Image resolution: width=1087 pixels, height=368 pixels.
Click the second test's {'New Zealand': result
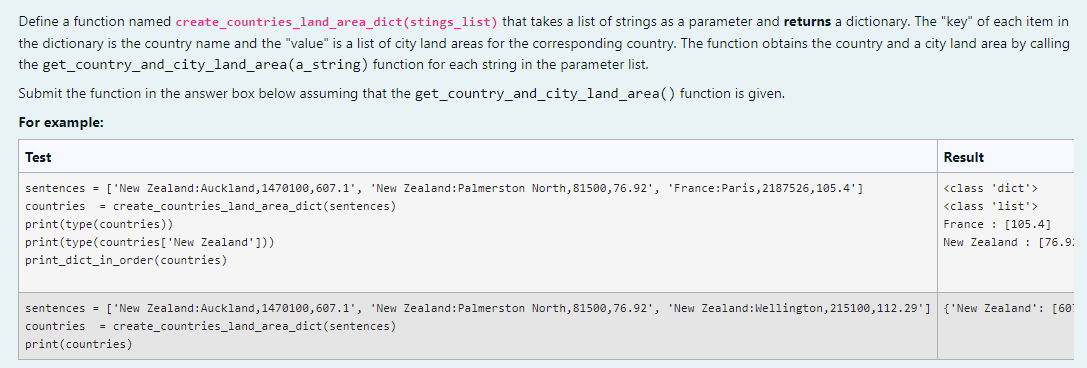click(x=1009, y=308)
